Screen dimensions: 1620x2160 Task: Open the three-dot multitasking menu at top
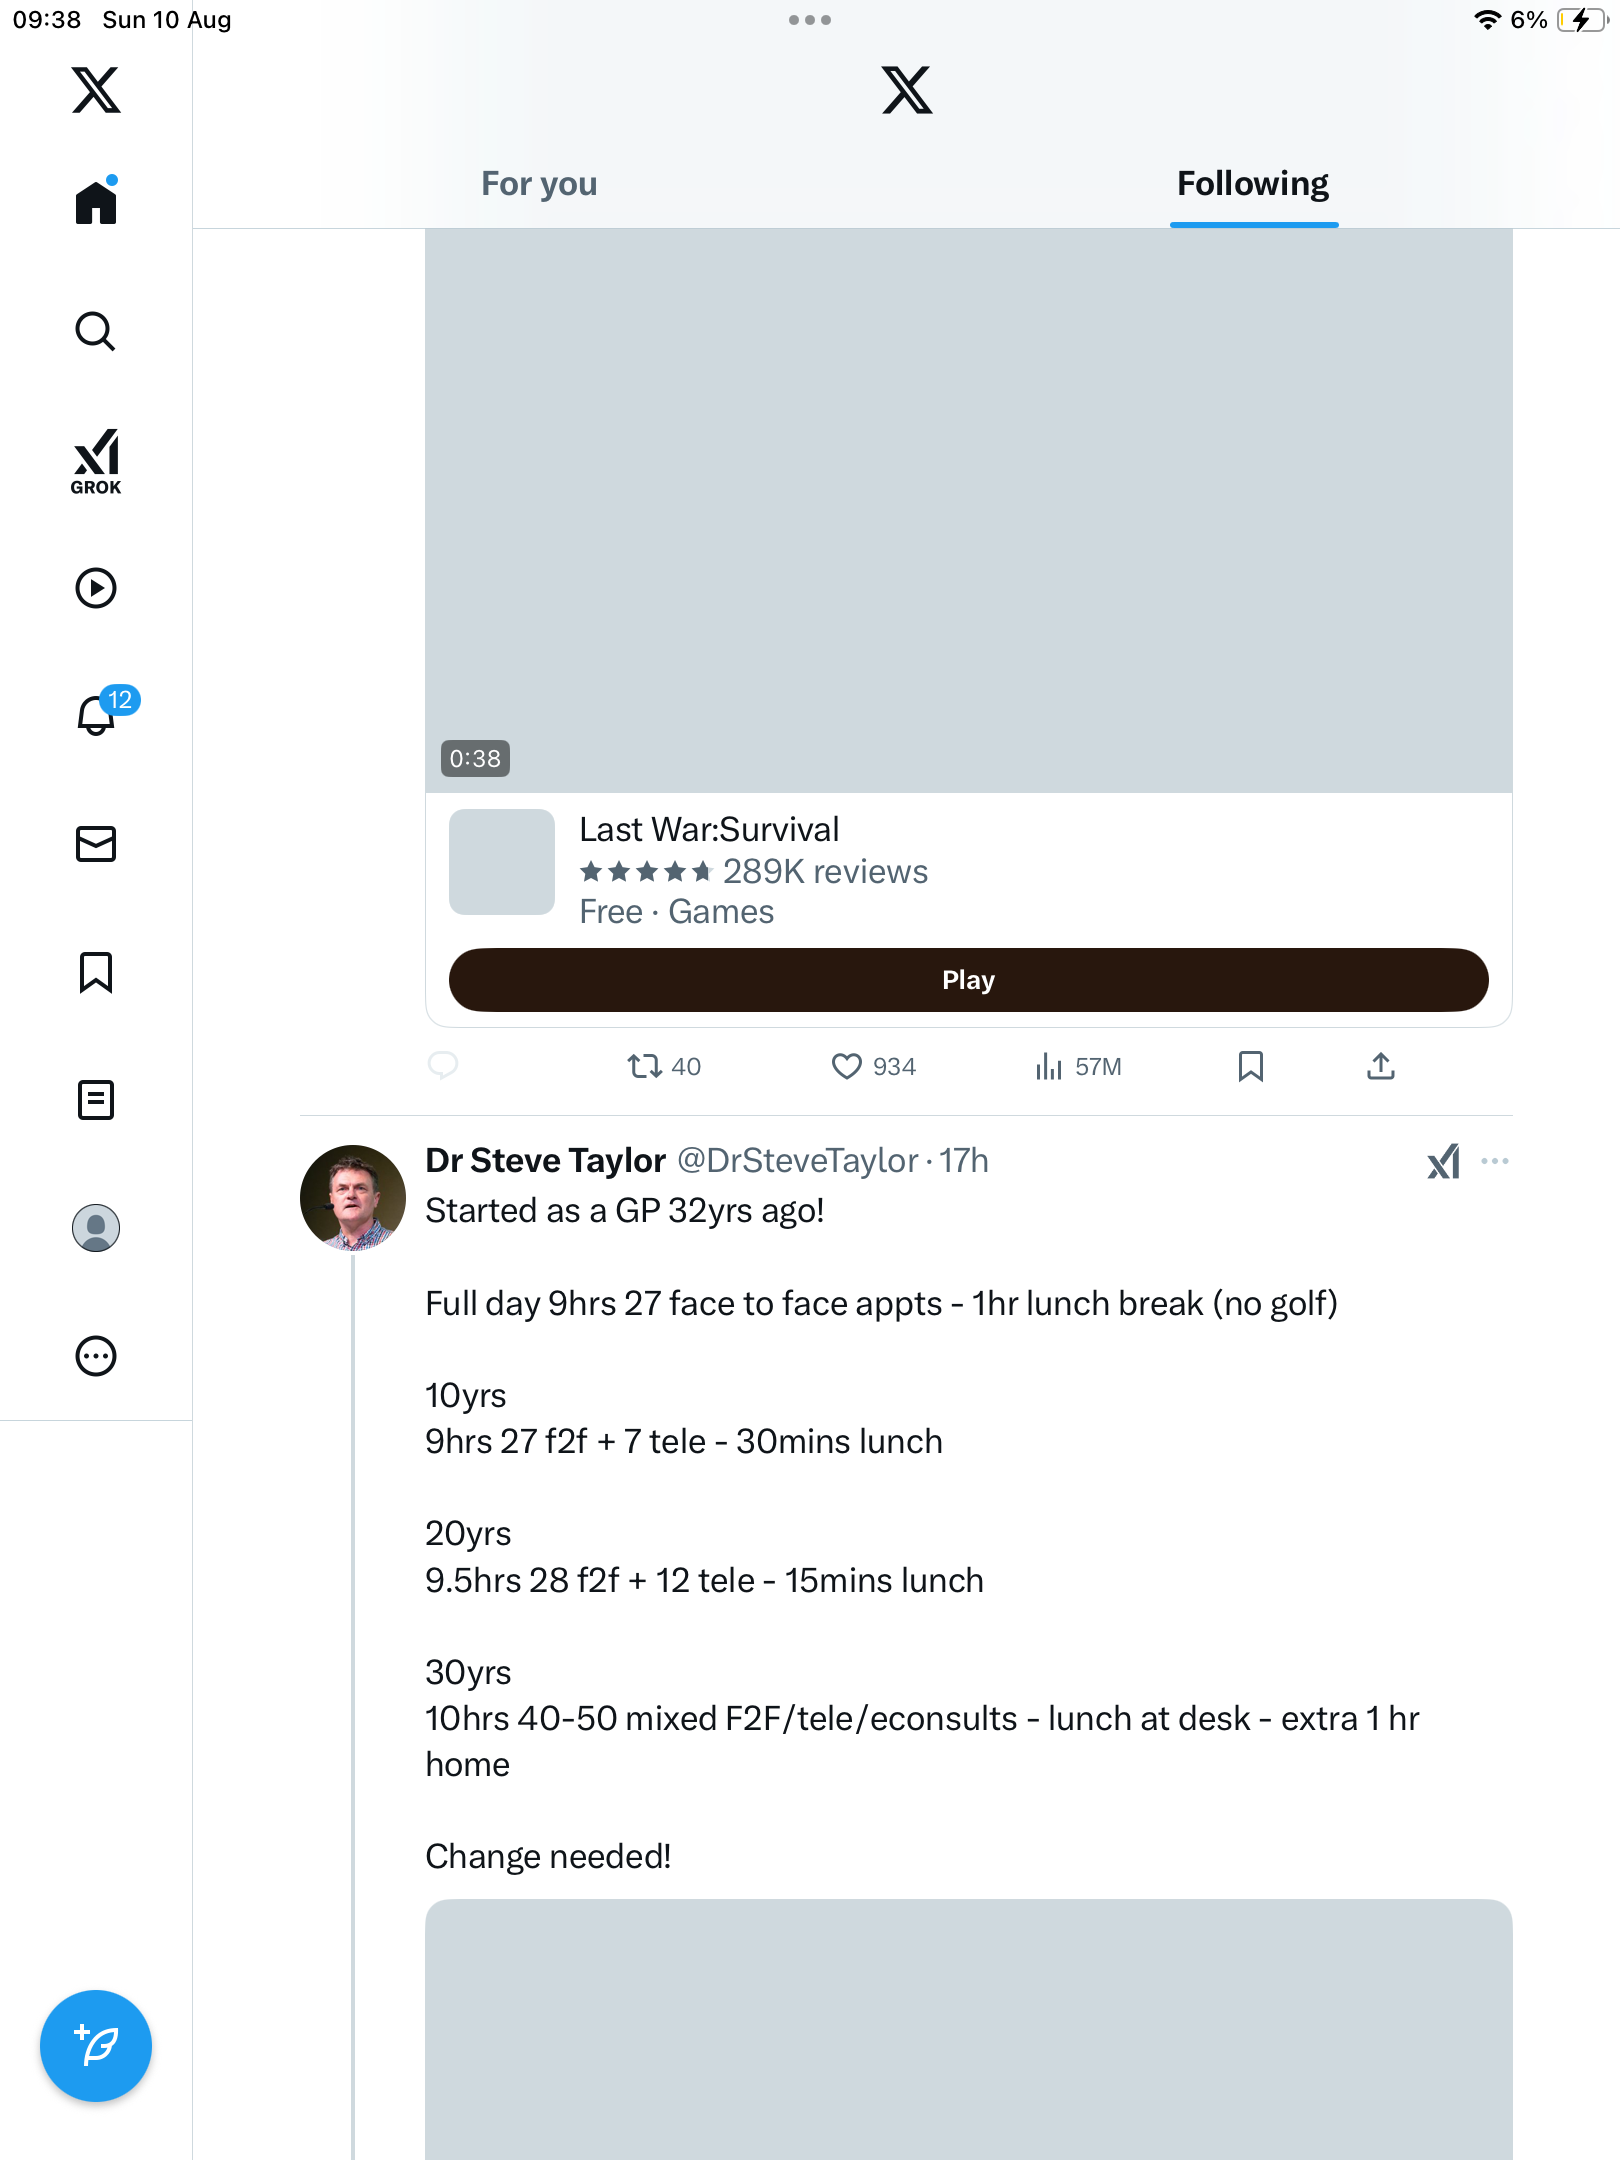coord(809,20)
